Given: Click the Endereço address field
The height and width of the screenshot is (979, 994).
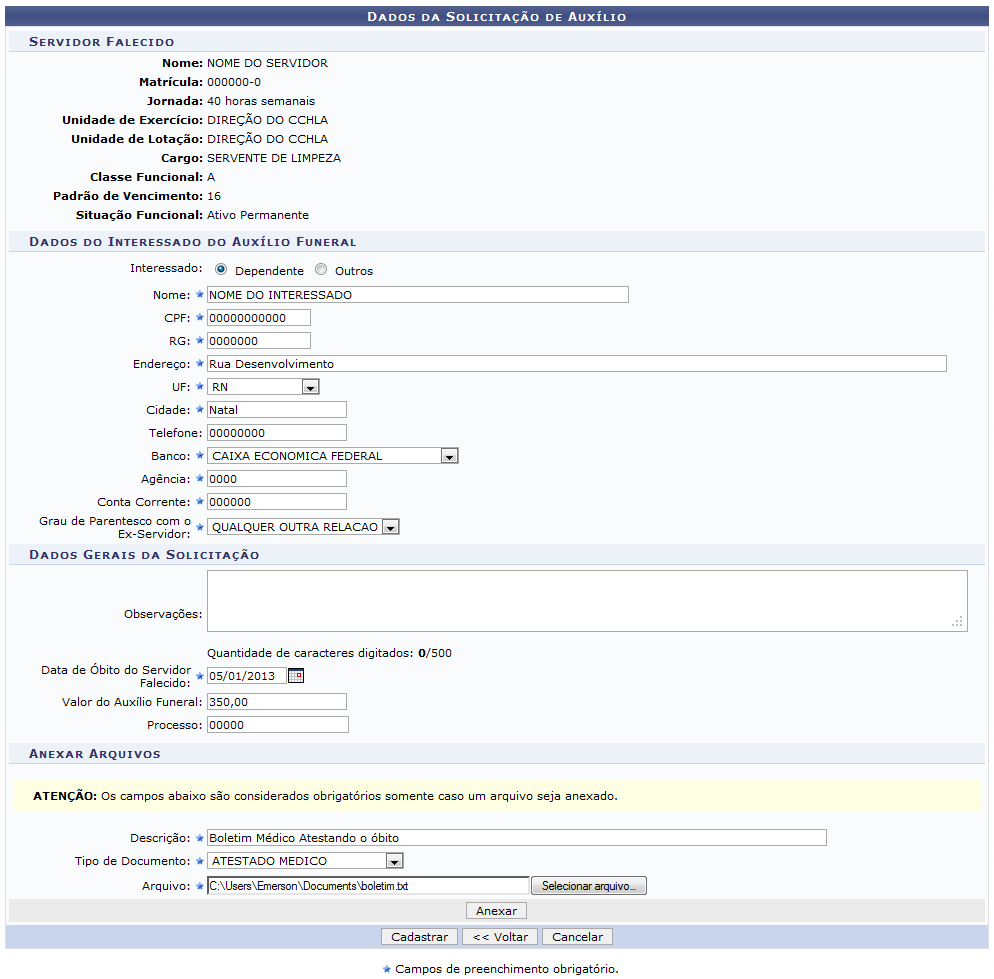Looking at the screenshot, I should [x=575, y=364].
